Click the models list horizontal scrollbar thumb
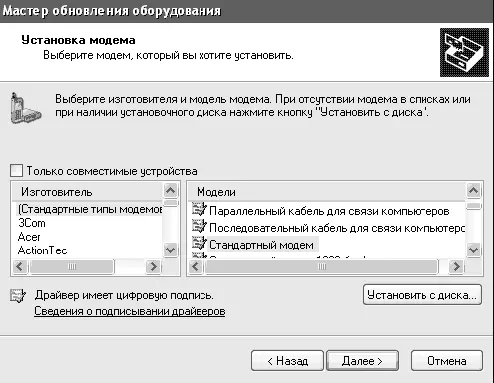Screen dimensions: 494x383 [321, 266]
